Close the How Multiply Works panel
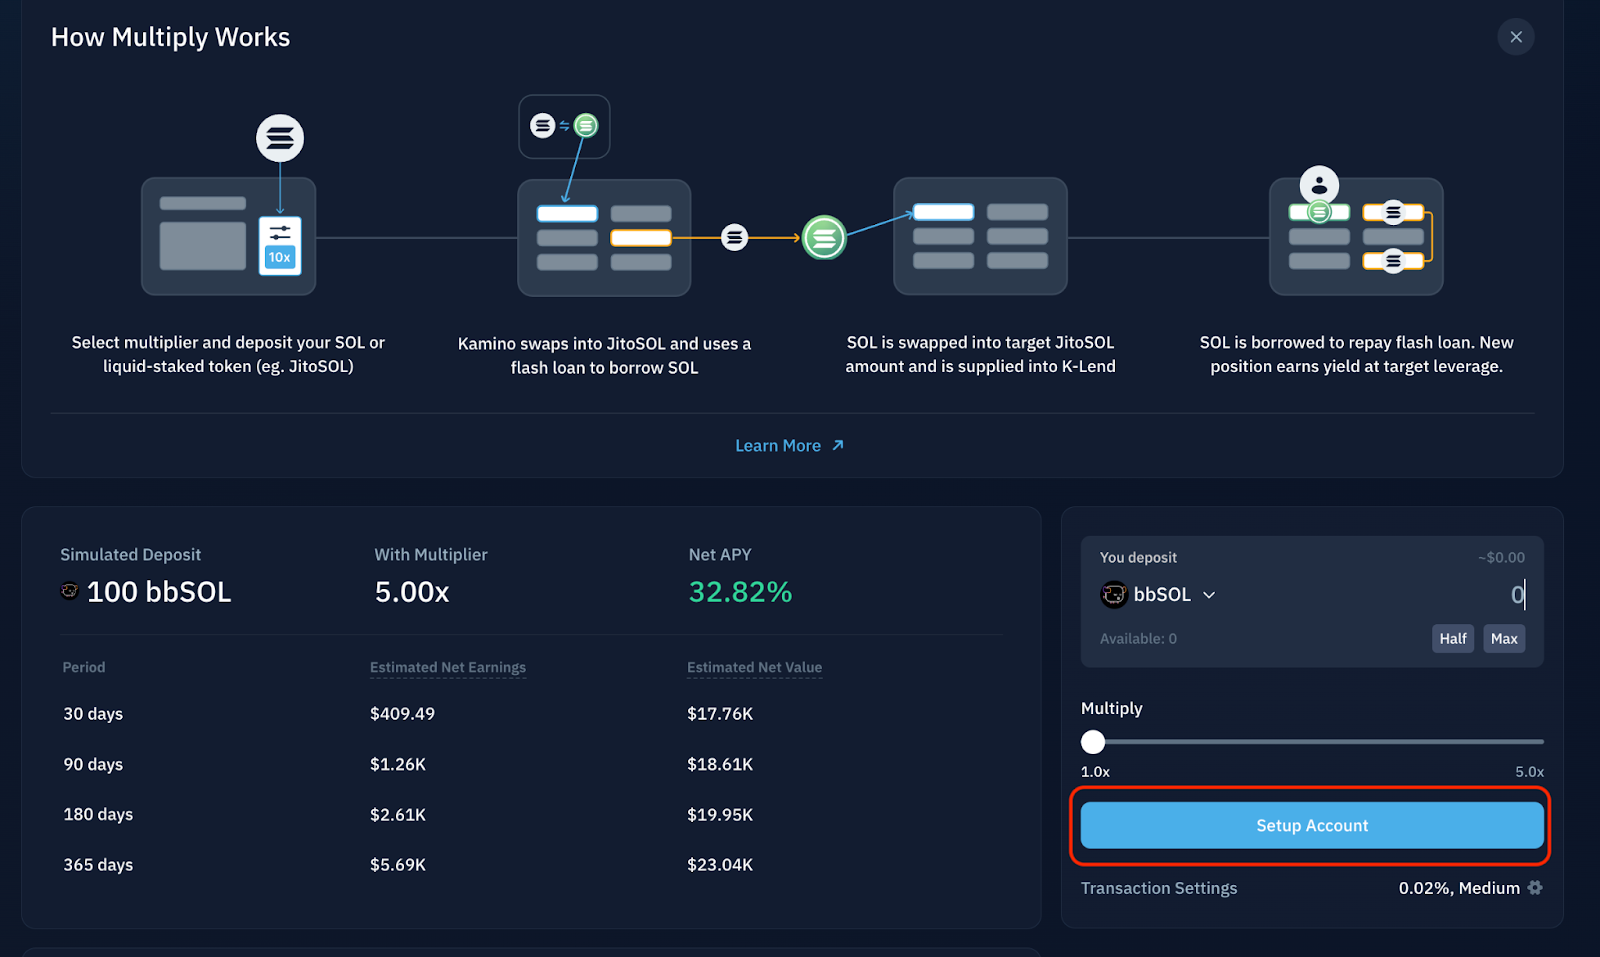 (x=1516, y=37)
